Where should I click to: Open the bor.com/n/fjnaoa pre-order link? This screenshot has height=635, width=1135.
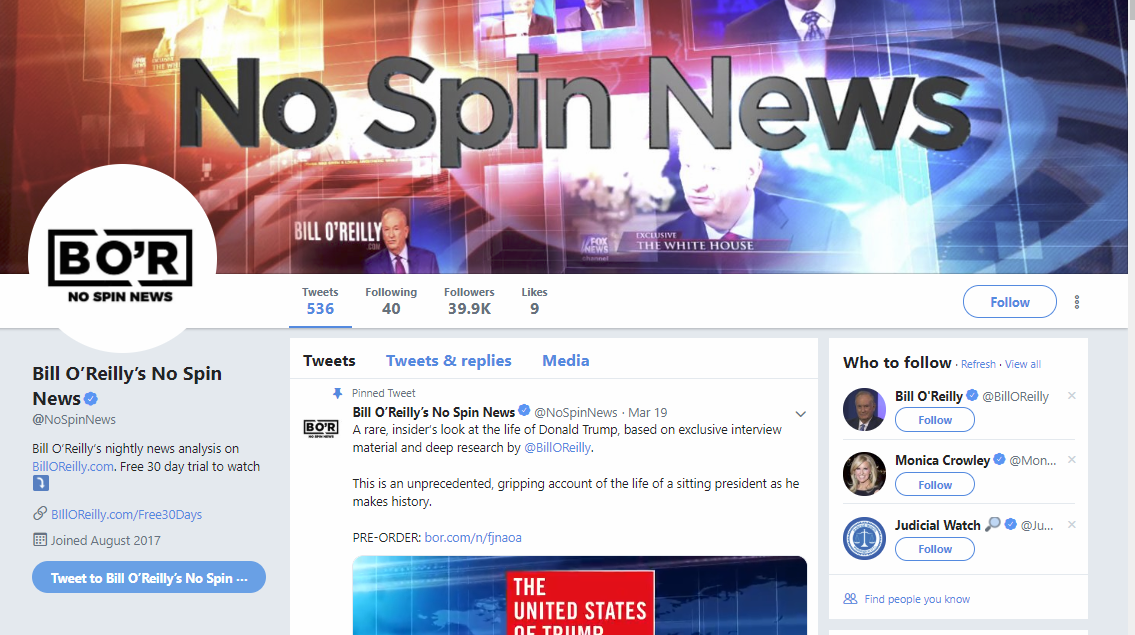tap(473, 537)
